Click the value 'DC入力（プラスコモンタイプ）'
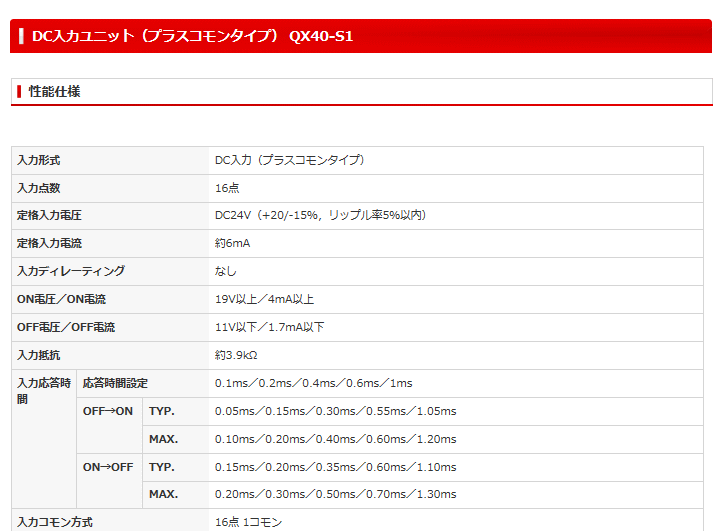This screenshot has width=715, height=531. point(290,160)
